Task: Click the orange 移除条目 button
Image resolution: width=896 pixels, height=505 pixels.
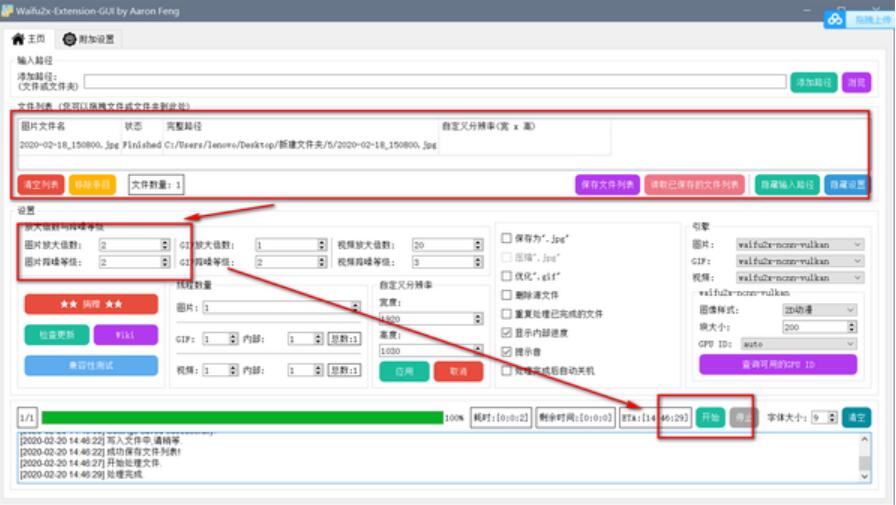Action: tap(92, 185)
